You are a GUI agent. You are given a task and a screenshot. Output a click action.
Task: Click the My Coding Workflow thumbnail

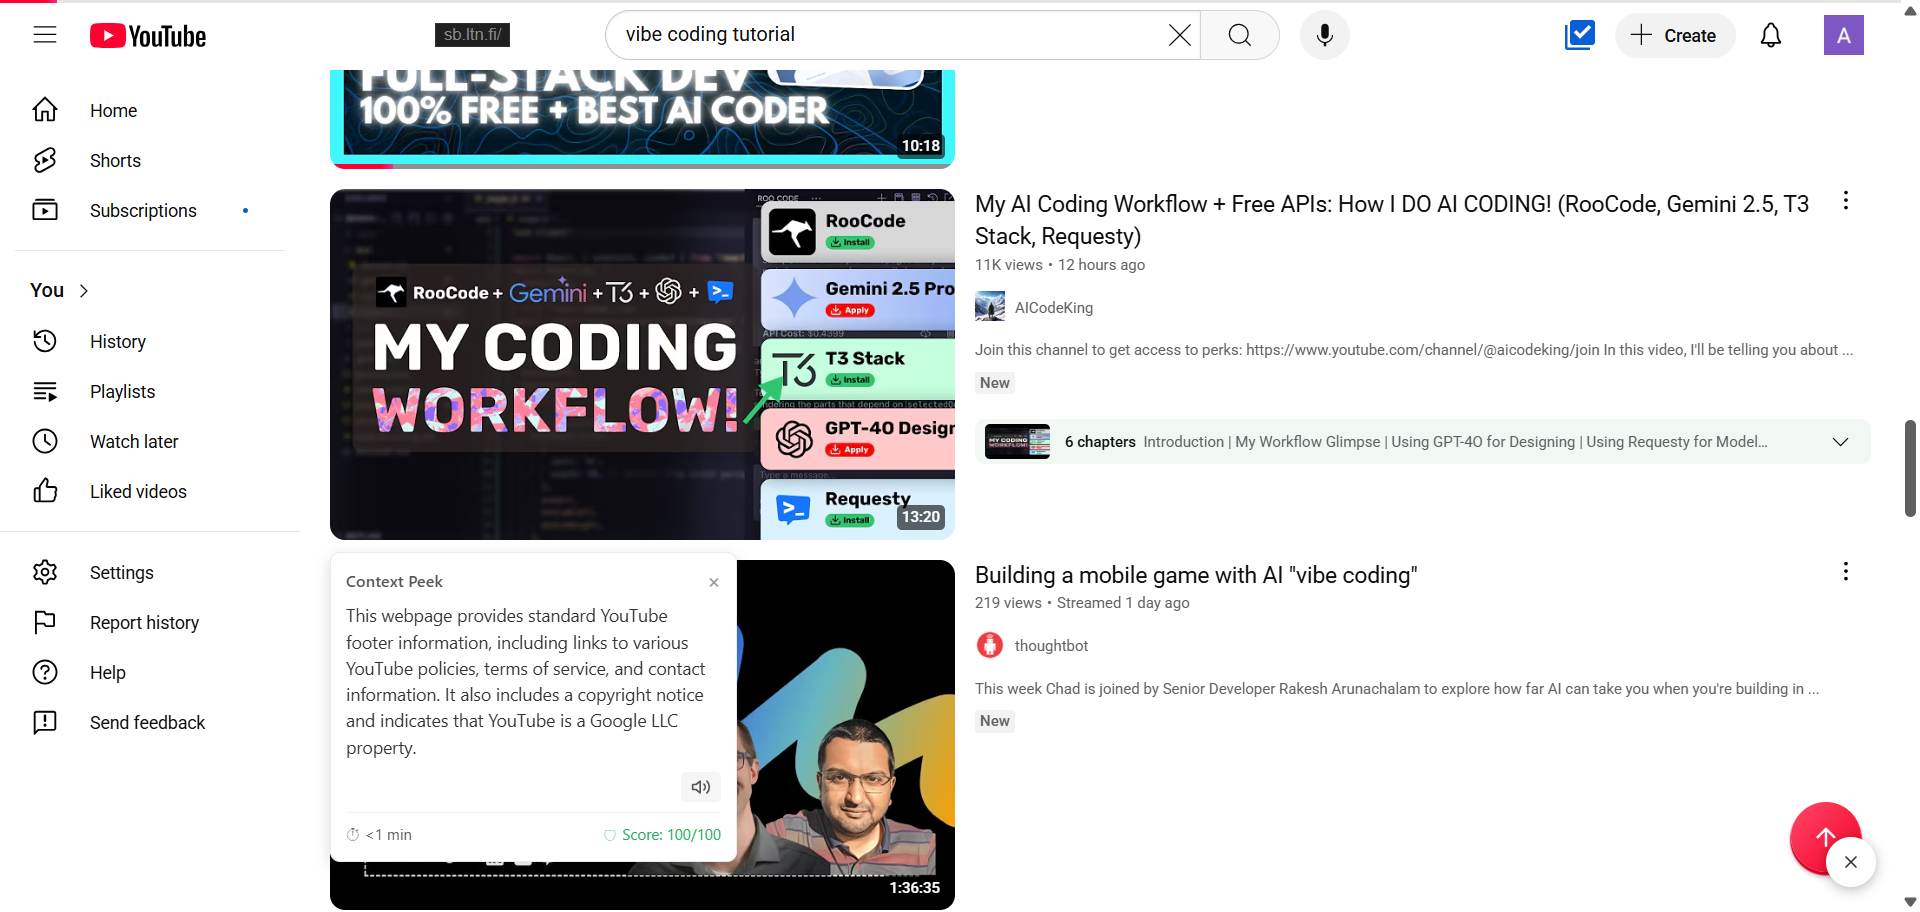(x=642, y=364)
